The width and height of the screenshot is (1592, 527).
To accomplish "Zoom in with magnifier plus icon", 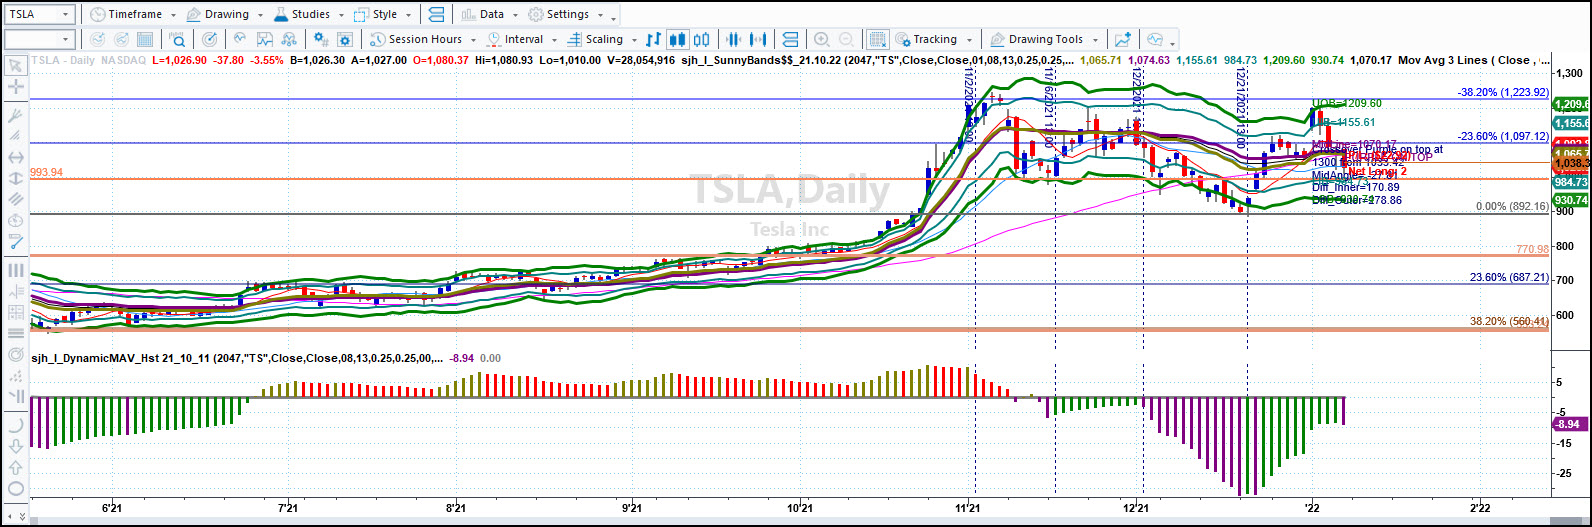I will point(821,39).
